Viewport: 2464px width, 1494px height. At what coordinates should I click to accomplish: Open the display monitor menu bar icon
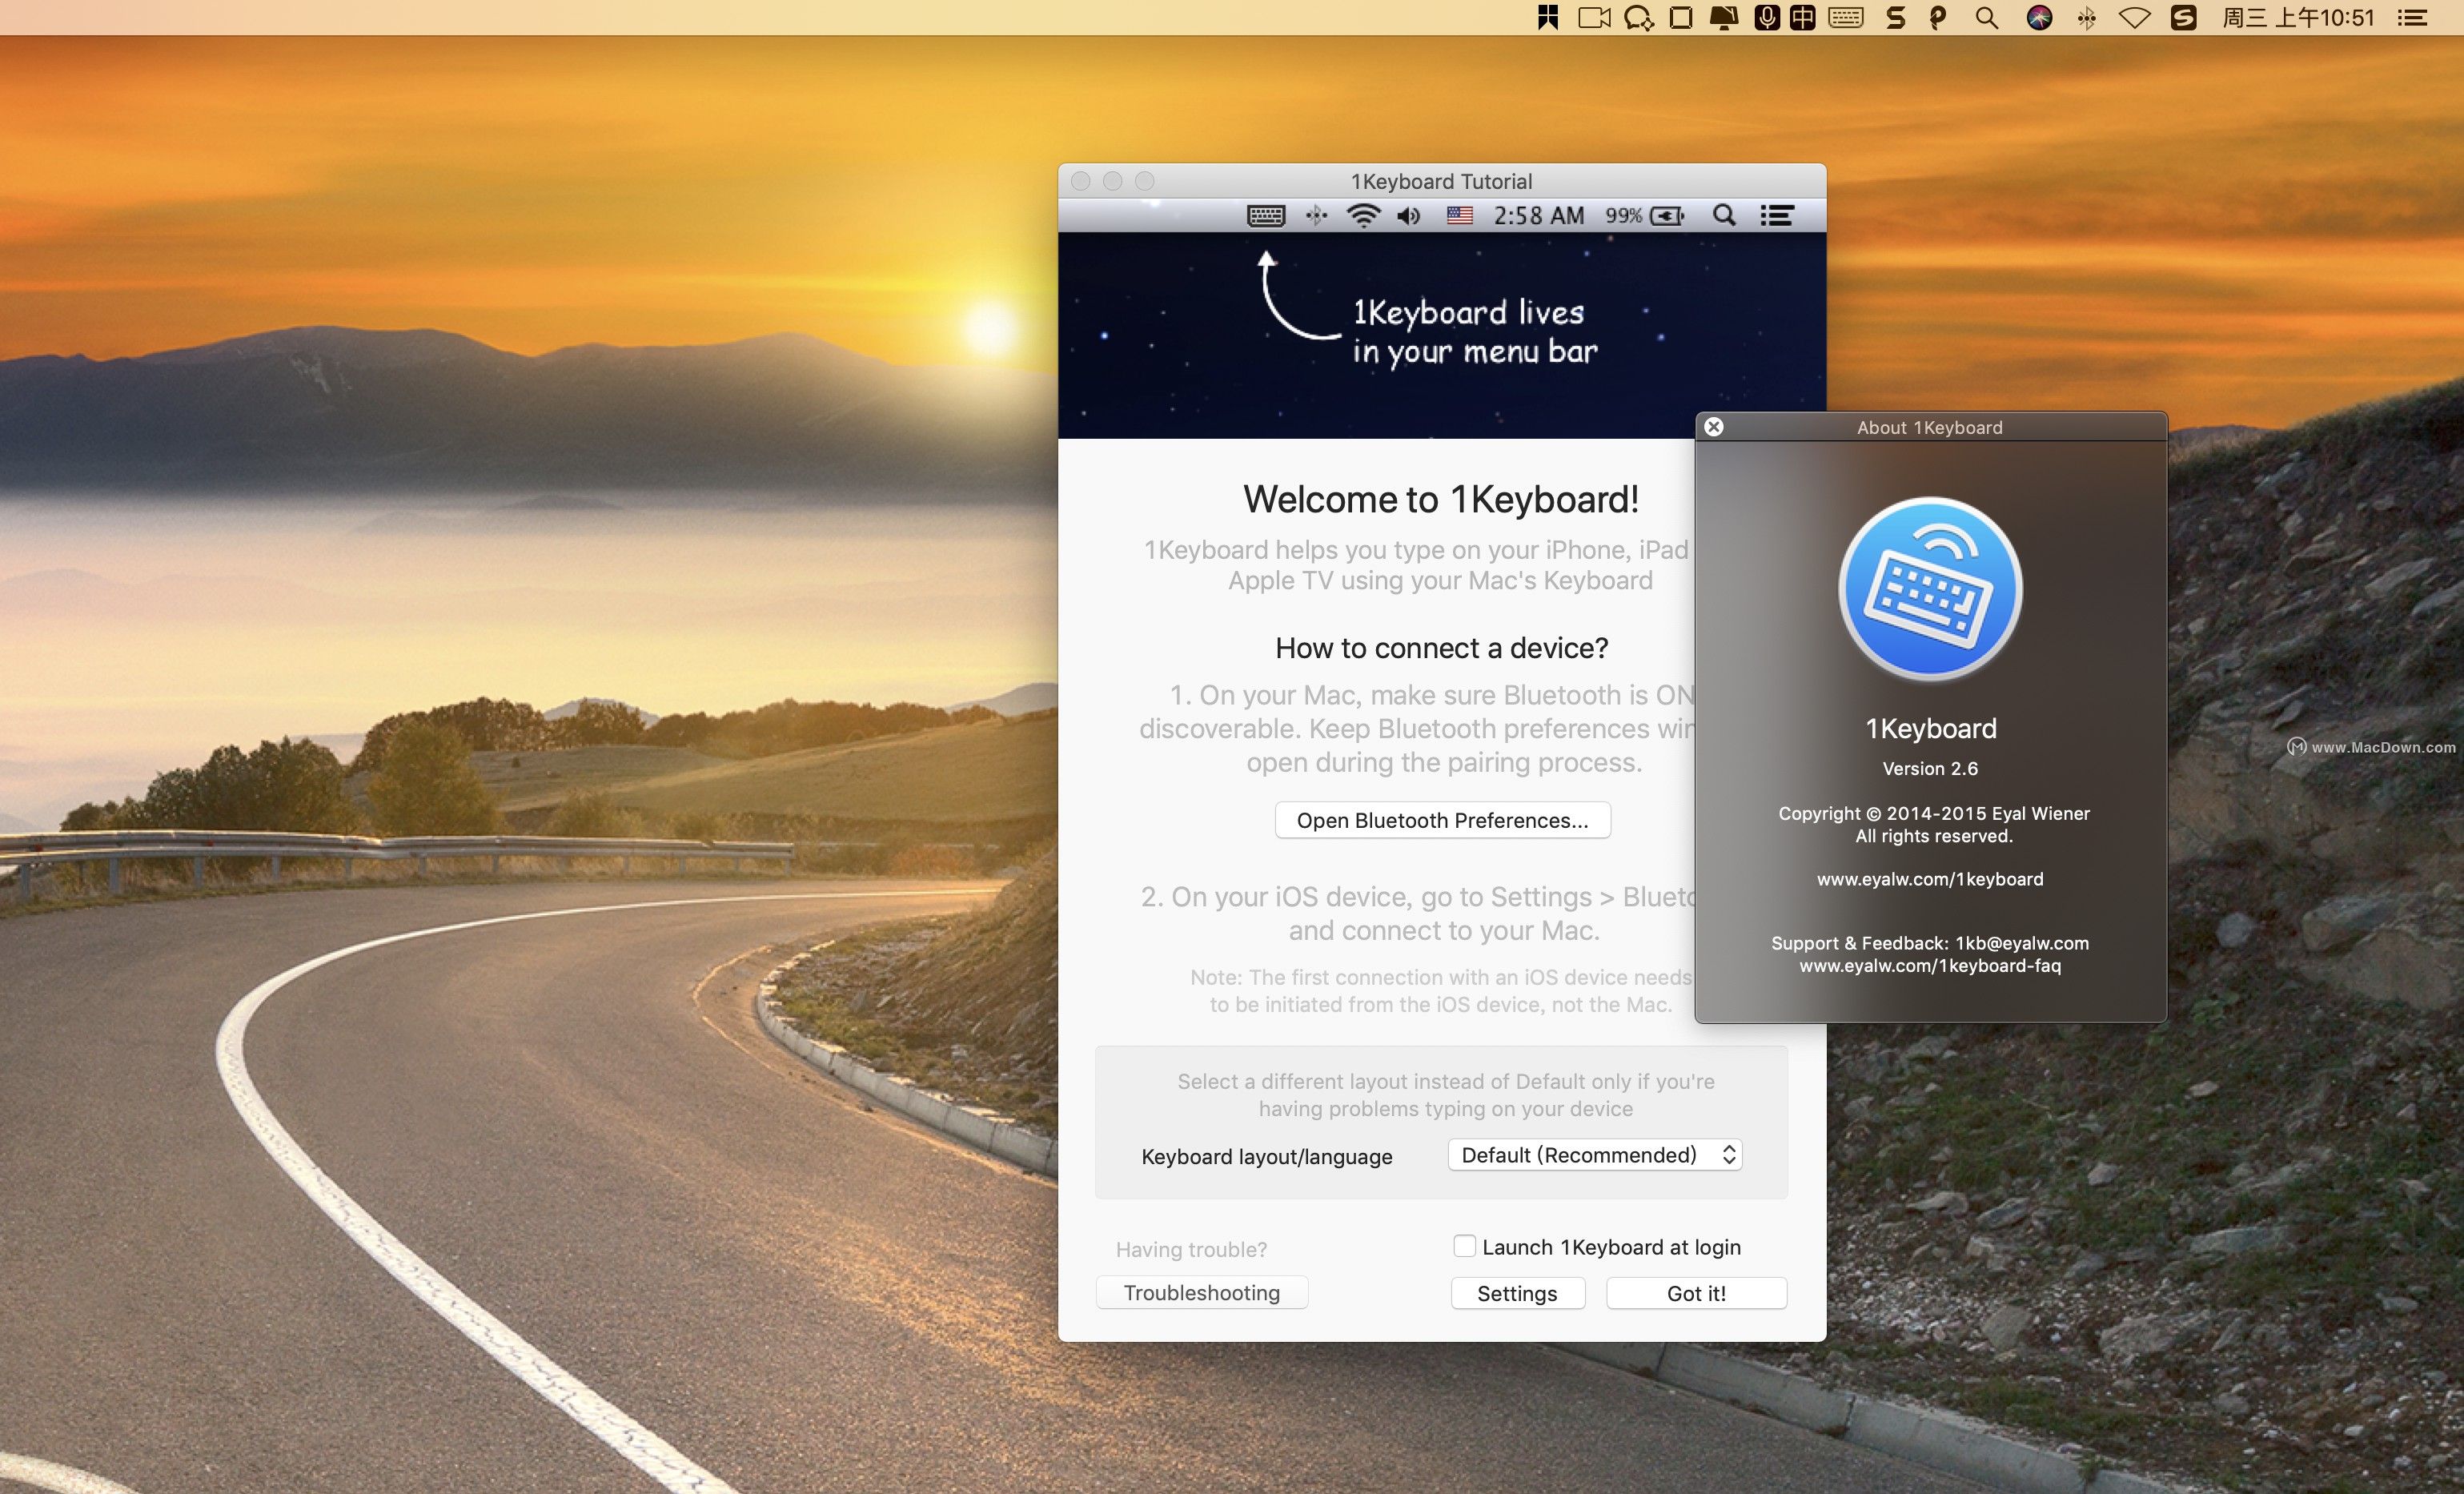tap(1723, 17)
